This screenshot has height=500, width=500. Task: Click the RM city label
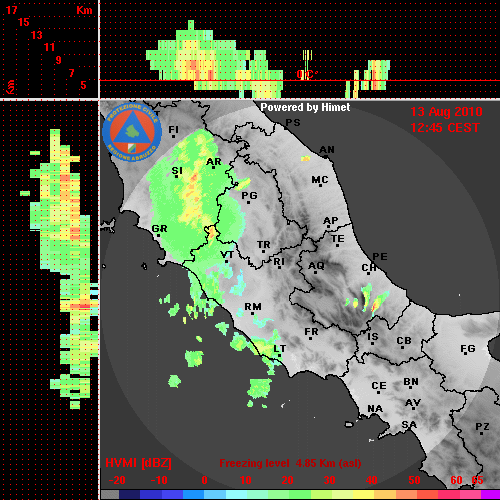coord(253,307)
